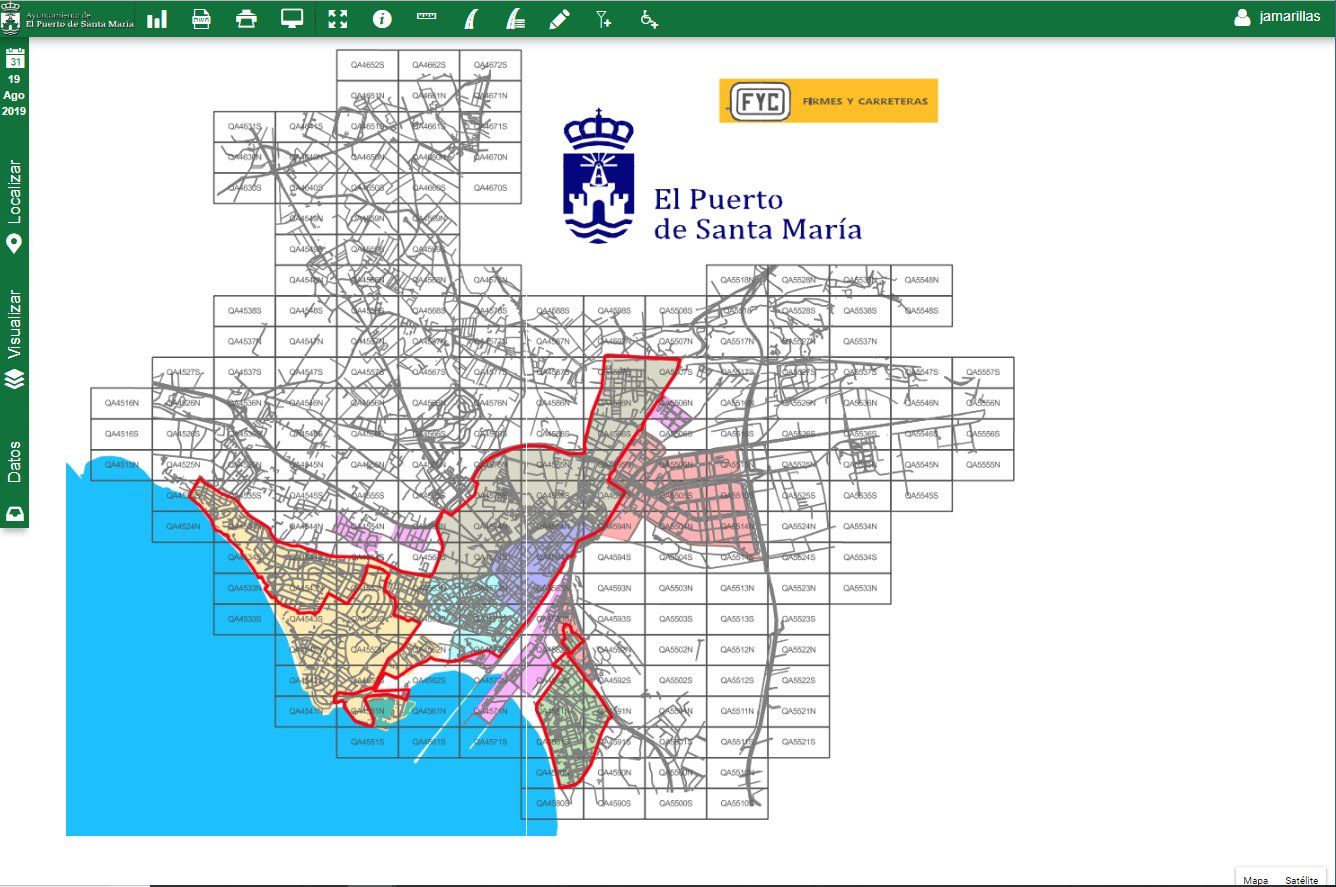Add a new filter
Image resolution: width=1336 pixels, height=887 pixels.
tap(603, 19)
